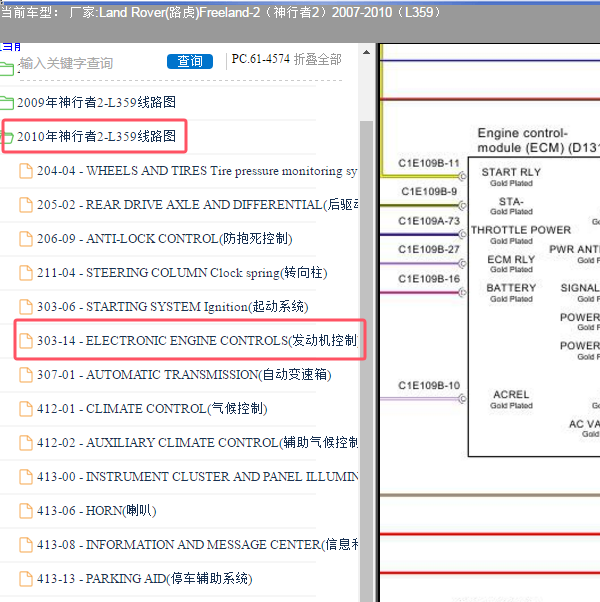This screenshot has height=602, width=600.
Task: Expand the 2009年神行者2-L359线路图 folder
Action: [96, 103]
